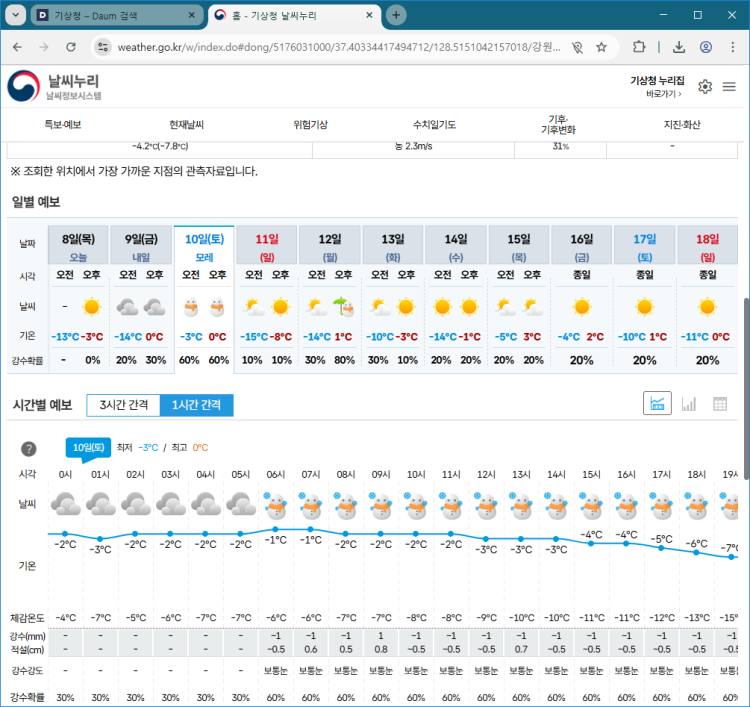
Task: Open the hamburger menu on 날씨누리 header
Action: 729,87
